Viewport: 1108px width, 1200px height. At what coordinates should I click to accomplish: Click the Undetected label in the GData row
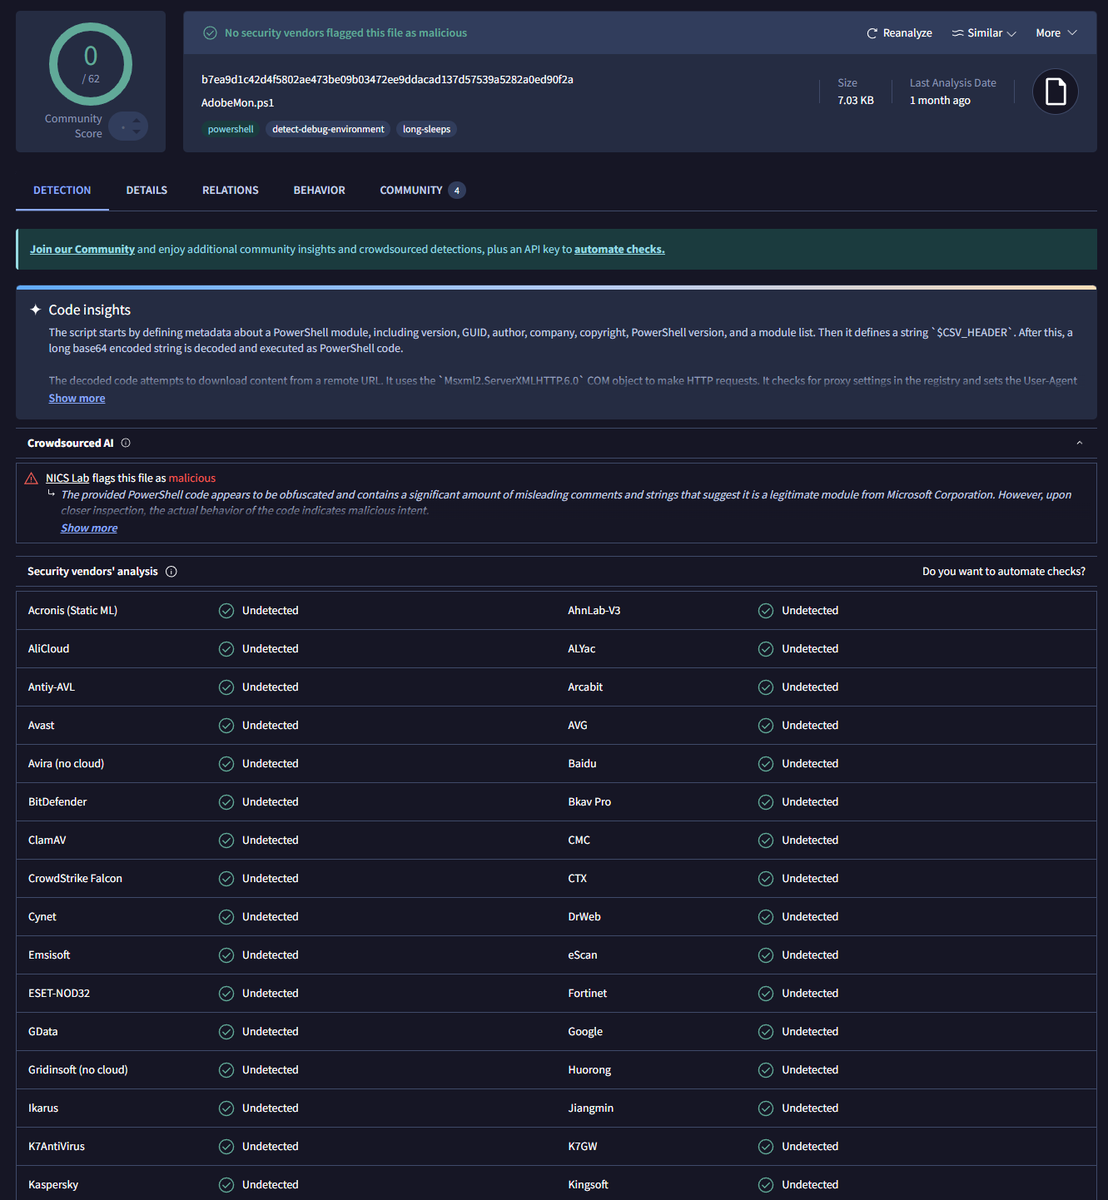[x=270, y=1032]
